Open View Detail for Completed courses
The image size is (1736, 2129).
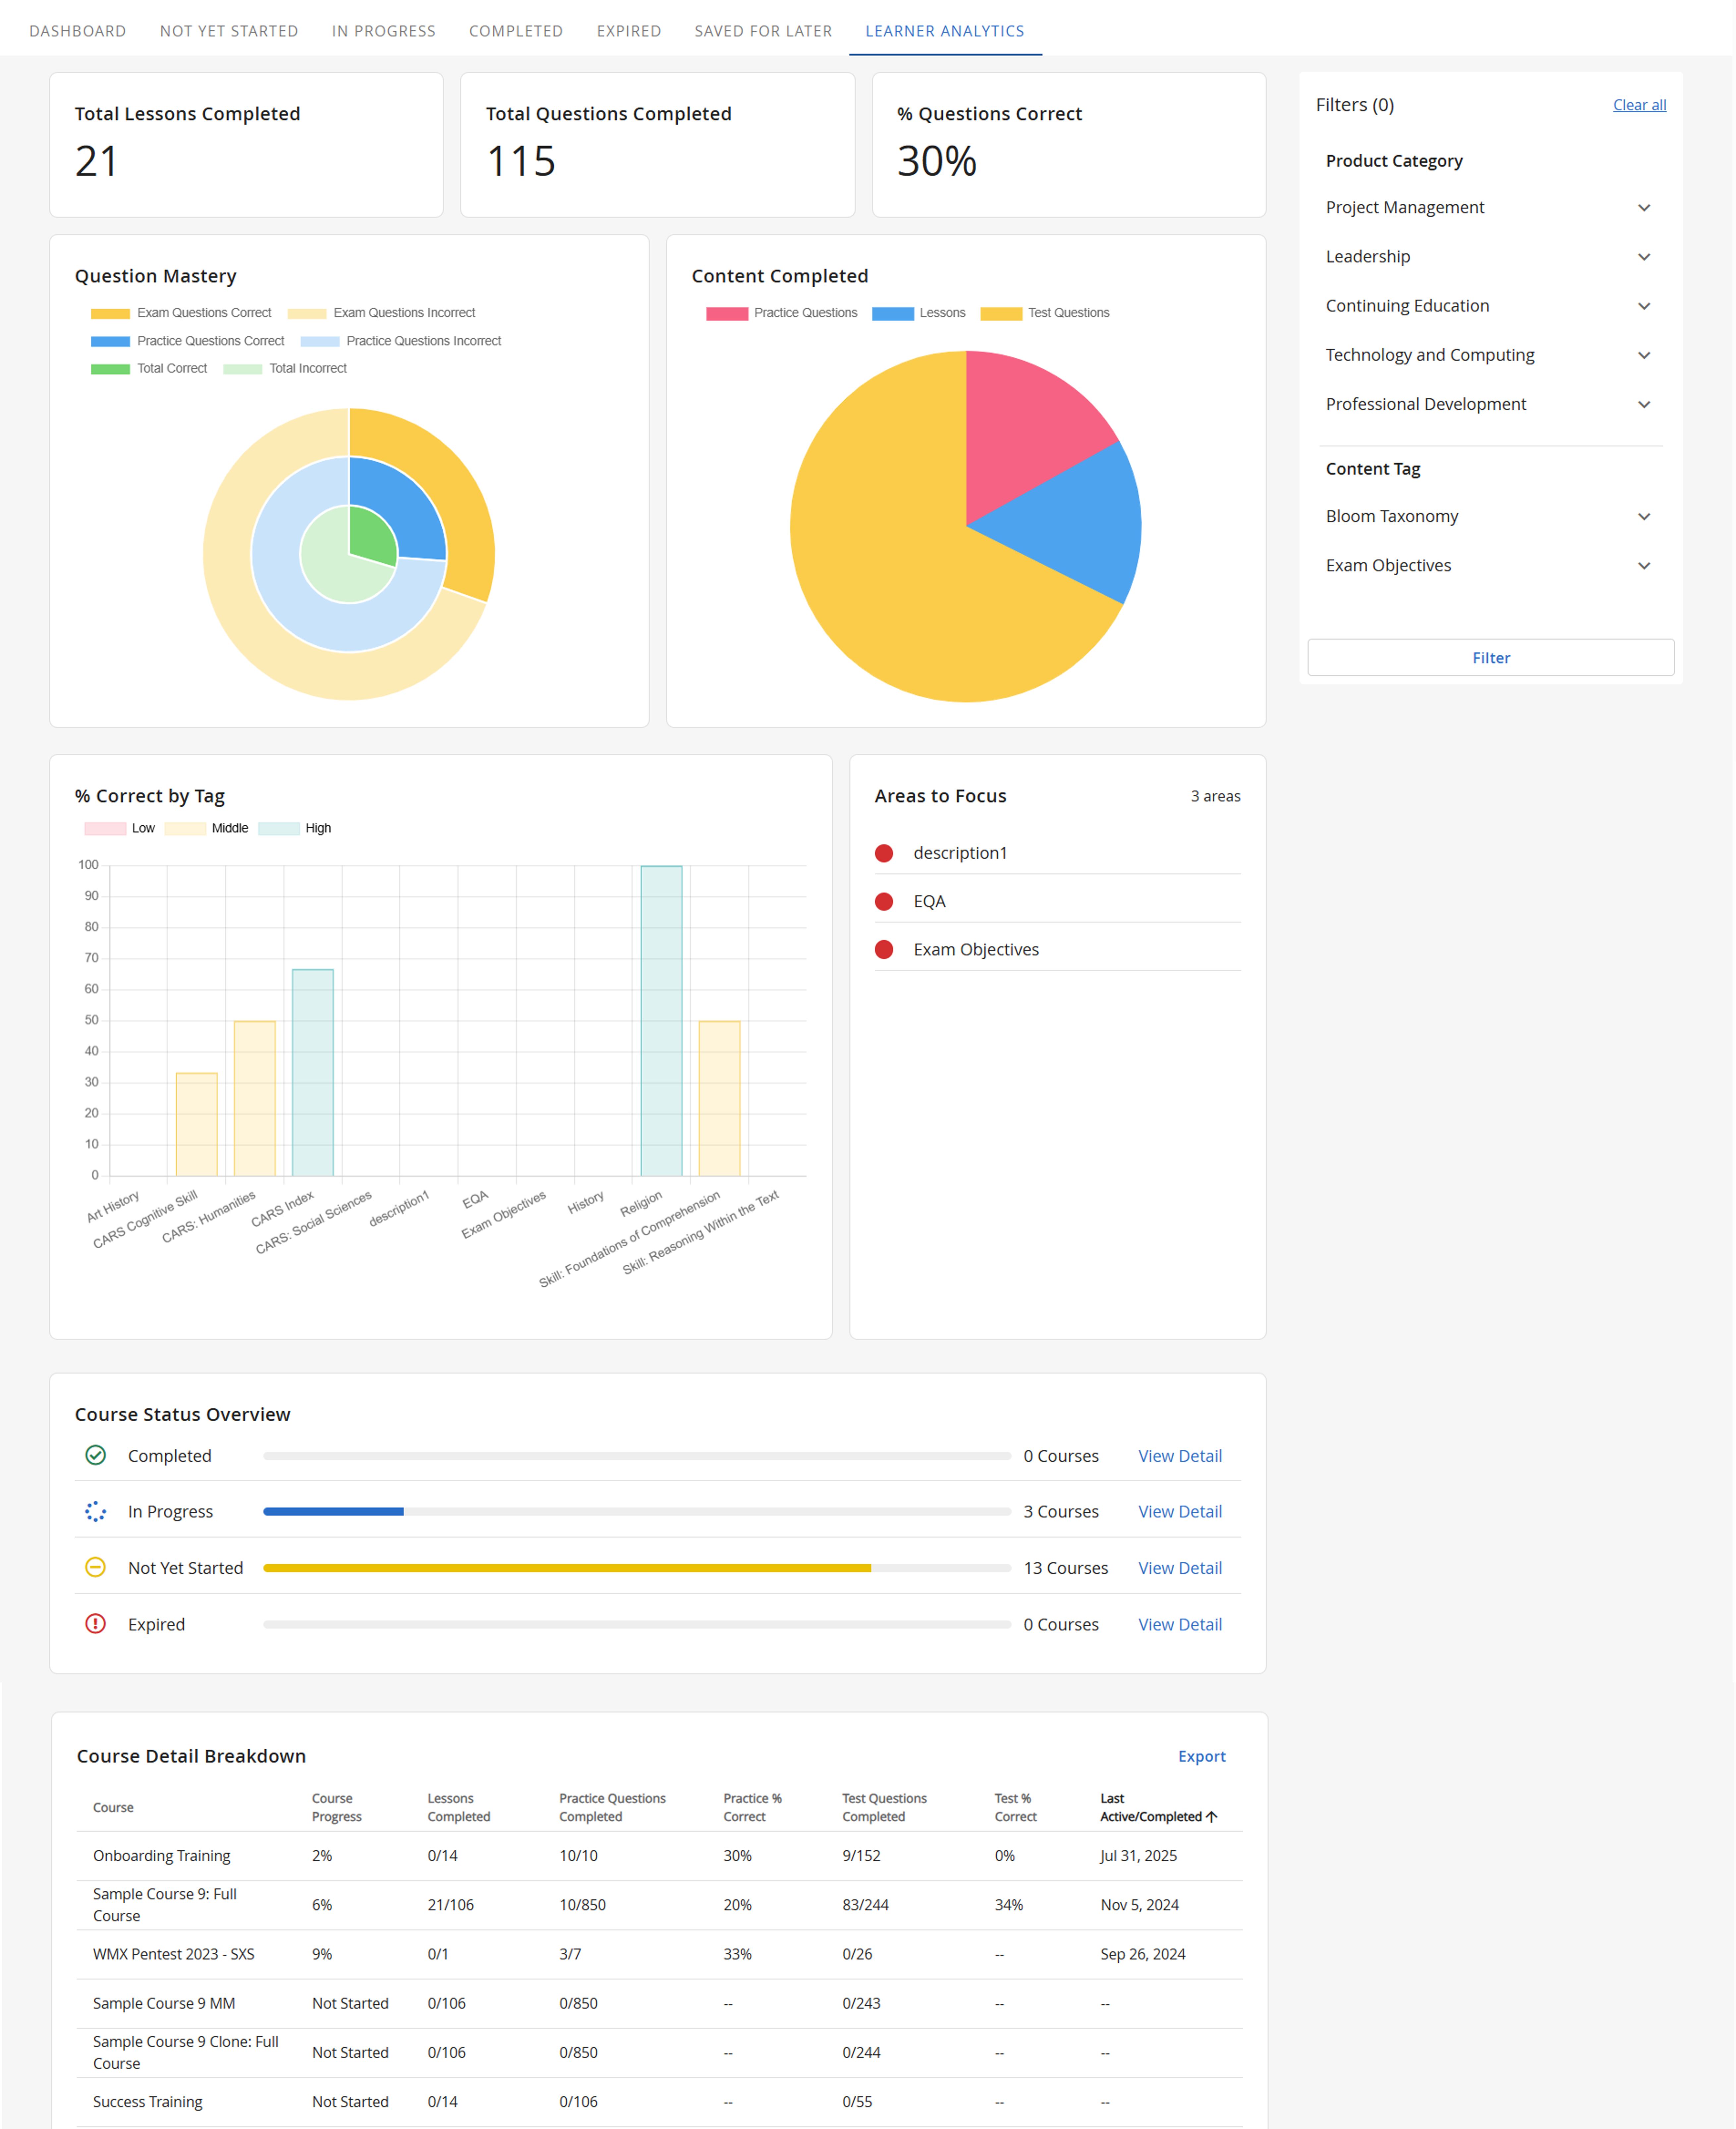tap(1180, 1456)
